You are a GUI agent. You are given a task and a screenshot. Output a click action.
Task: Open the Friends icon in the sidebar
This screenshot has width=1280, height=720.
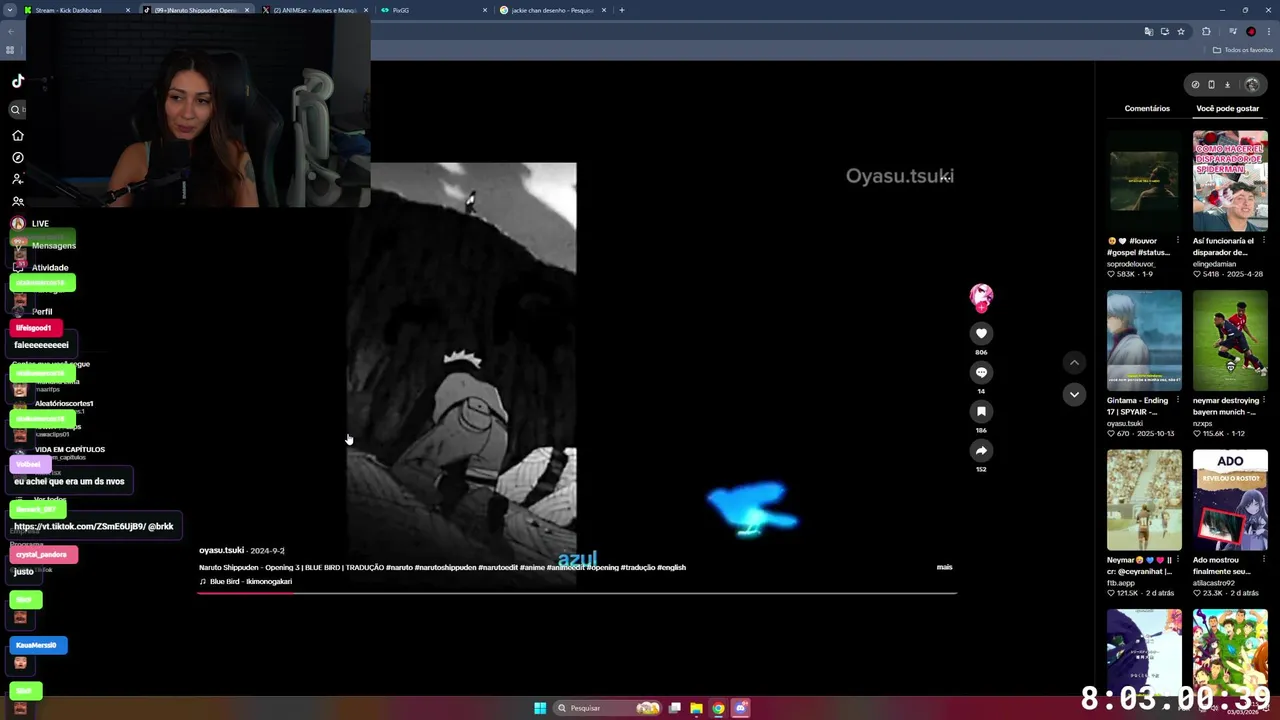pyautogui.click(x=17, y=201)
